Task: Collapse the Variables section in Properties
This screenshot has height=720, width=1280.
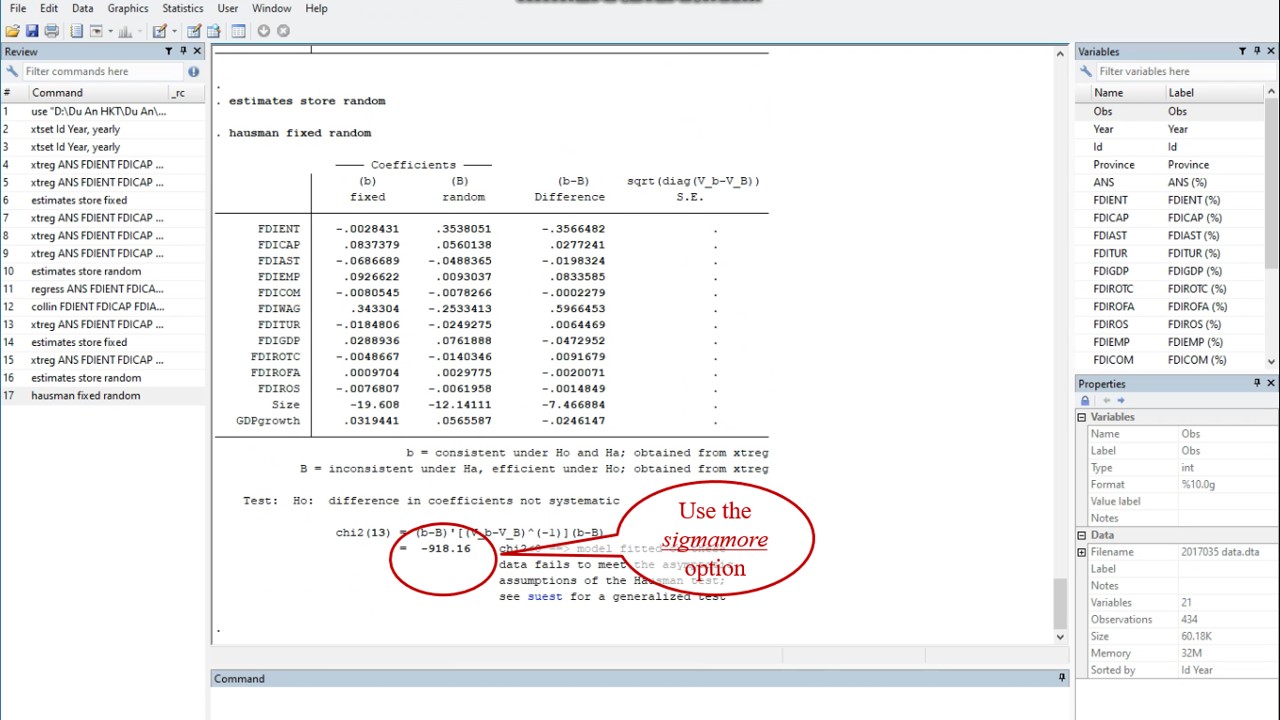Action: [1082, 417]
